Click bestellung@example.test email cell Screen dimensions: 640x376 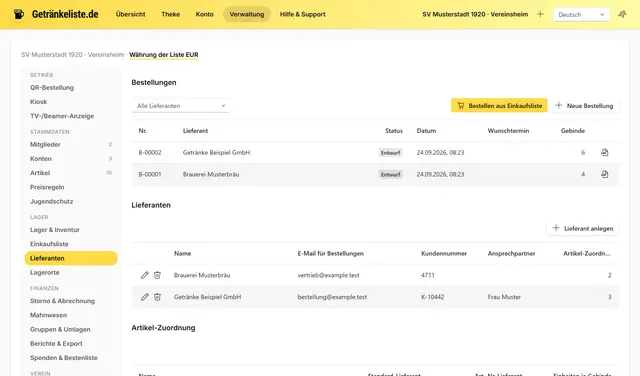(x=332, y=297)
